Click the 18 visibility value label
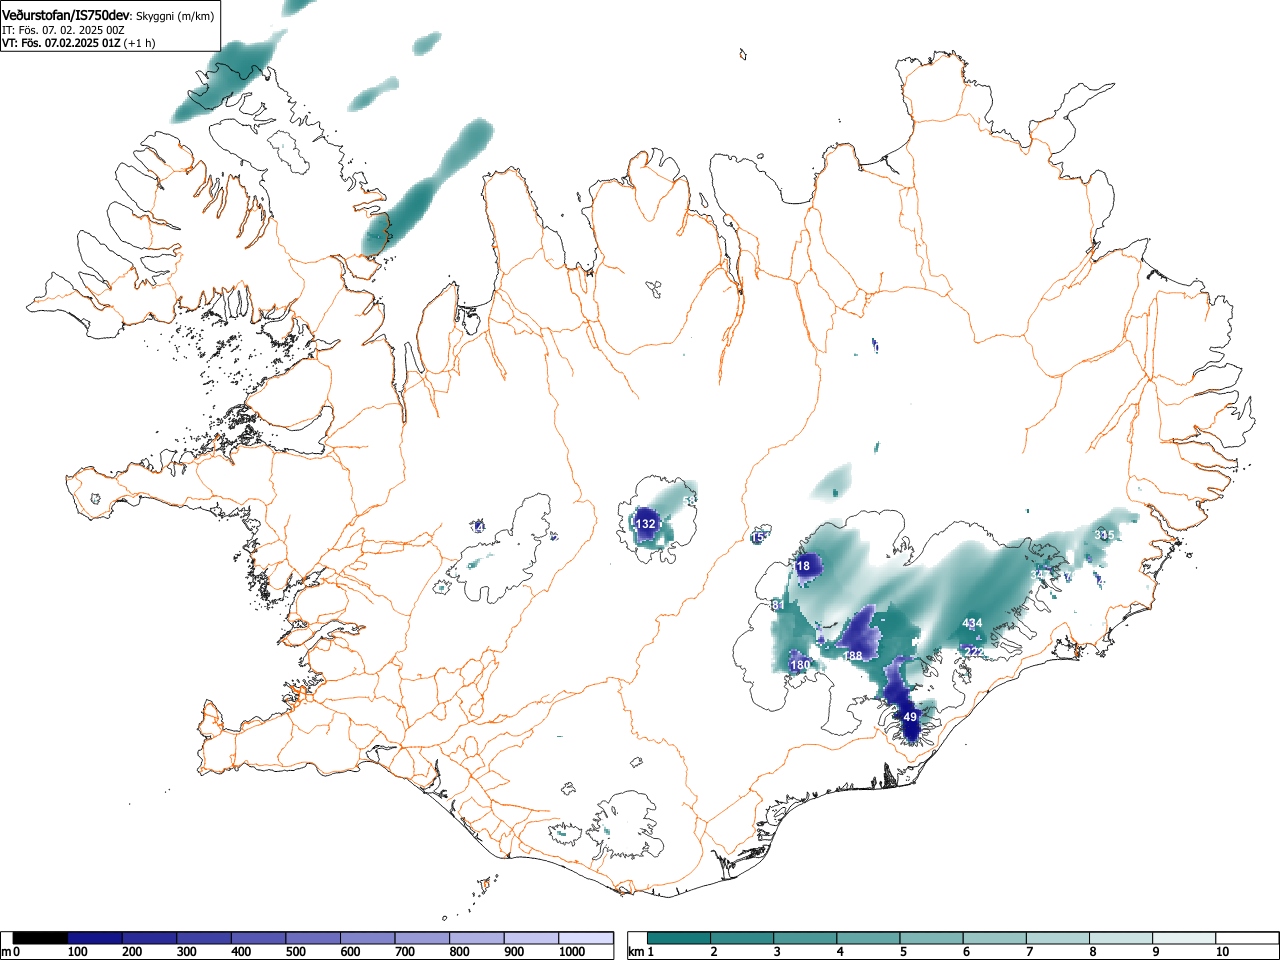The image size is (1280, 960). point(803,566)
